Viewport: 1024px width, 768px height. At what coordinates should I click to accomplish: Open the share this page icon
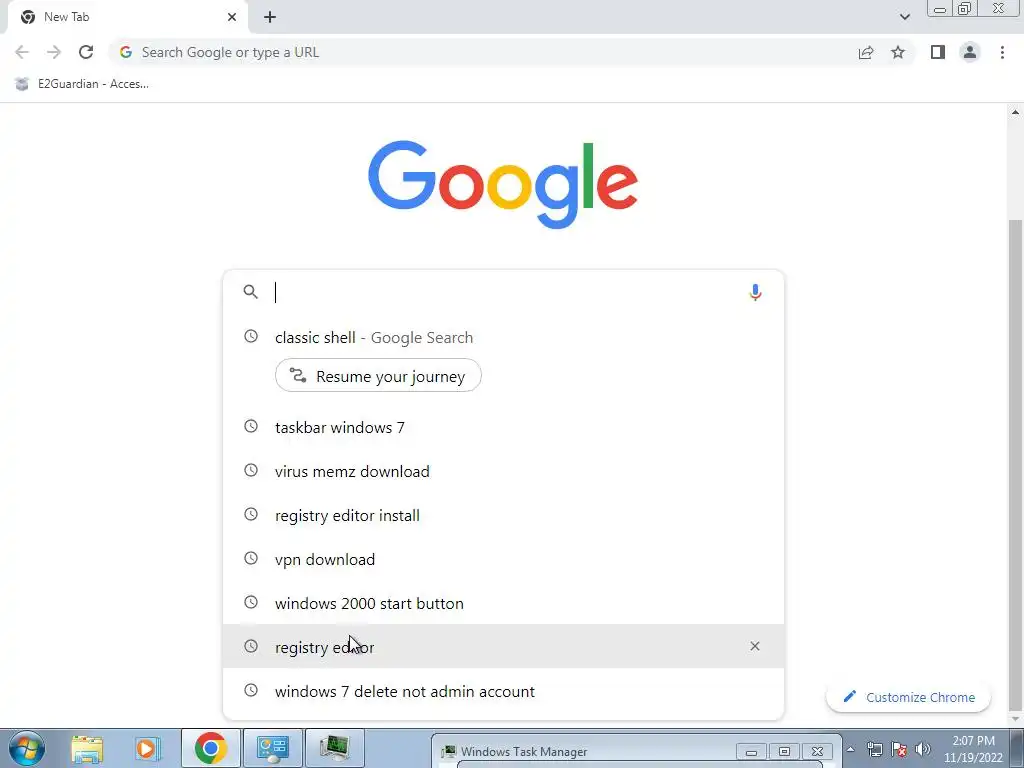[x=866, y=52]
